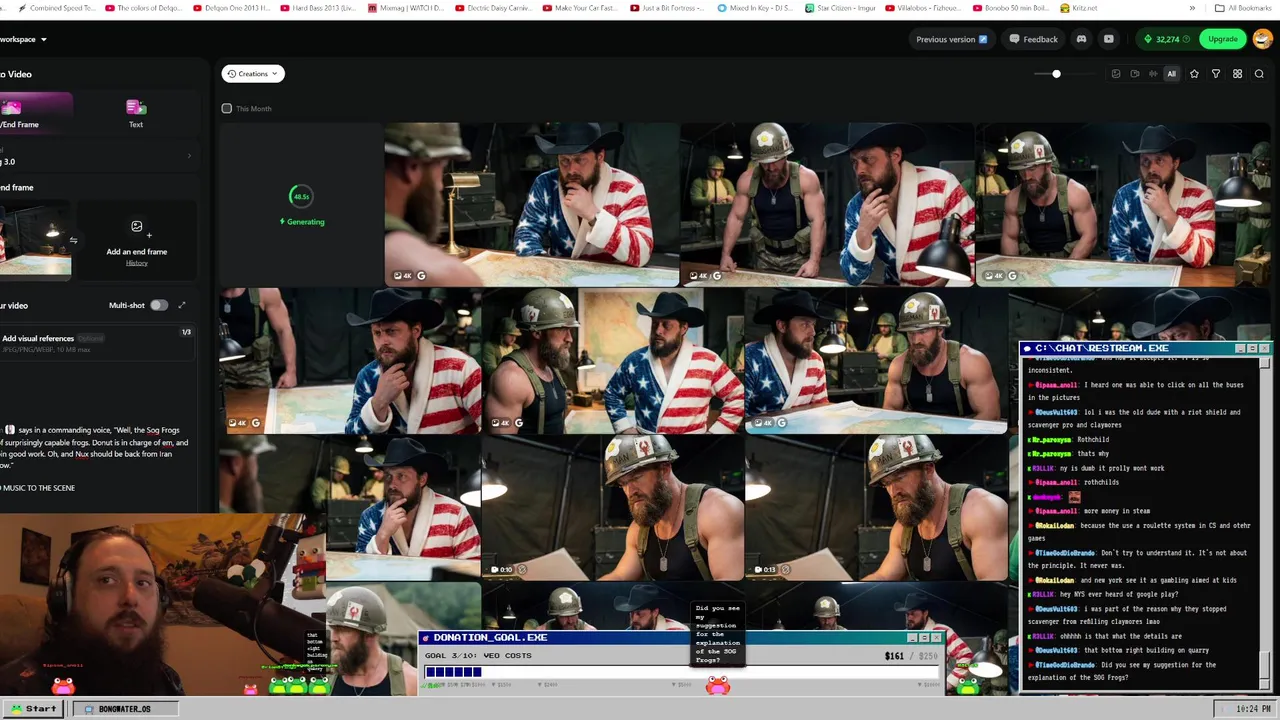Click Add visual references area
This screenshot has width=1280, height=720.
98,343
